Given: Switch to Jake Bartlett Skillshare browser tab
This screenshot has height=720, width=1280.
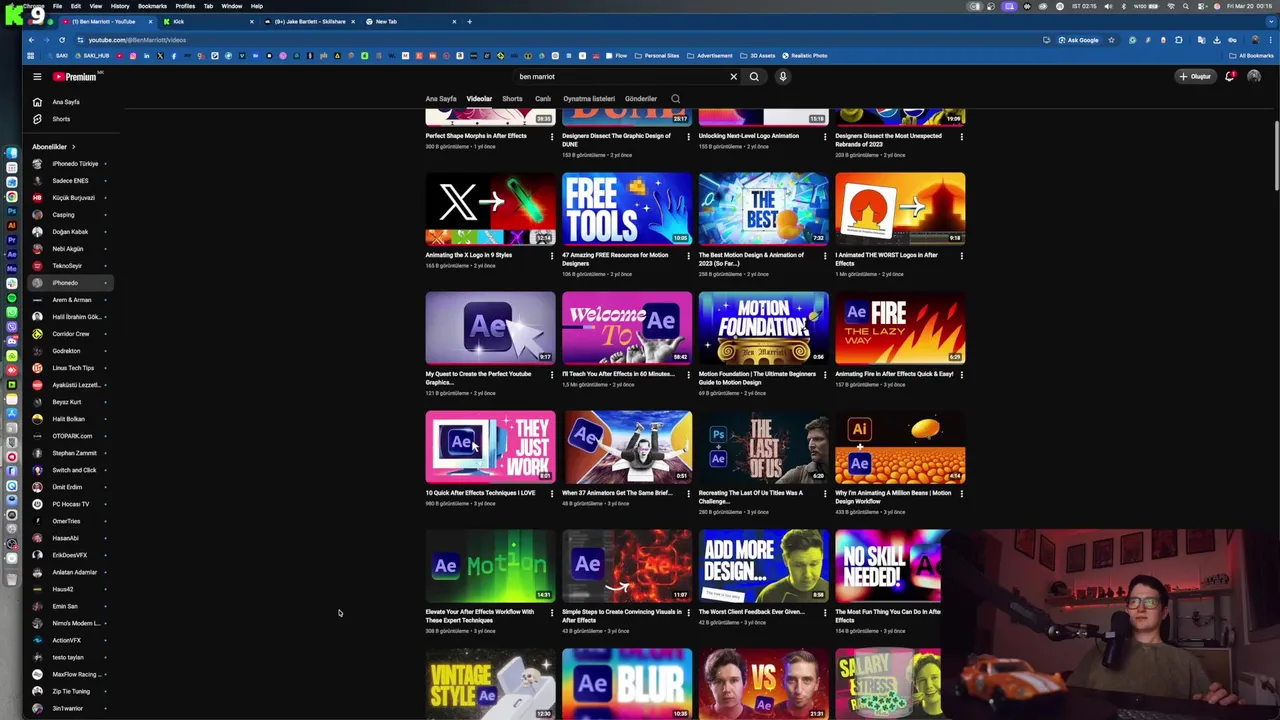Looking at the screenshot, I should pos(310,21).
